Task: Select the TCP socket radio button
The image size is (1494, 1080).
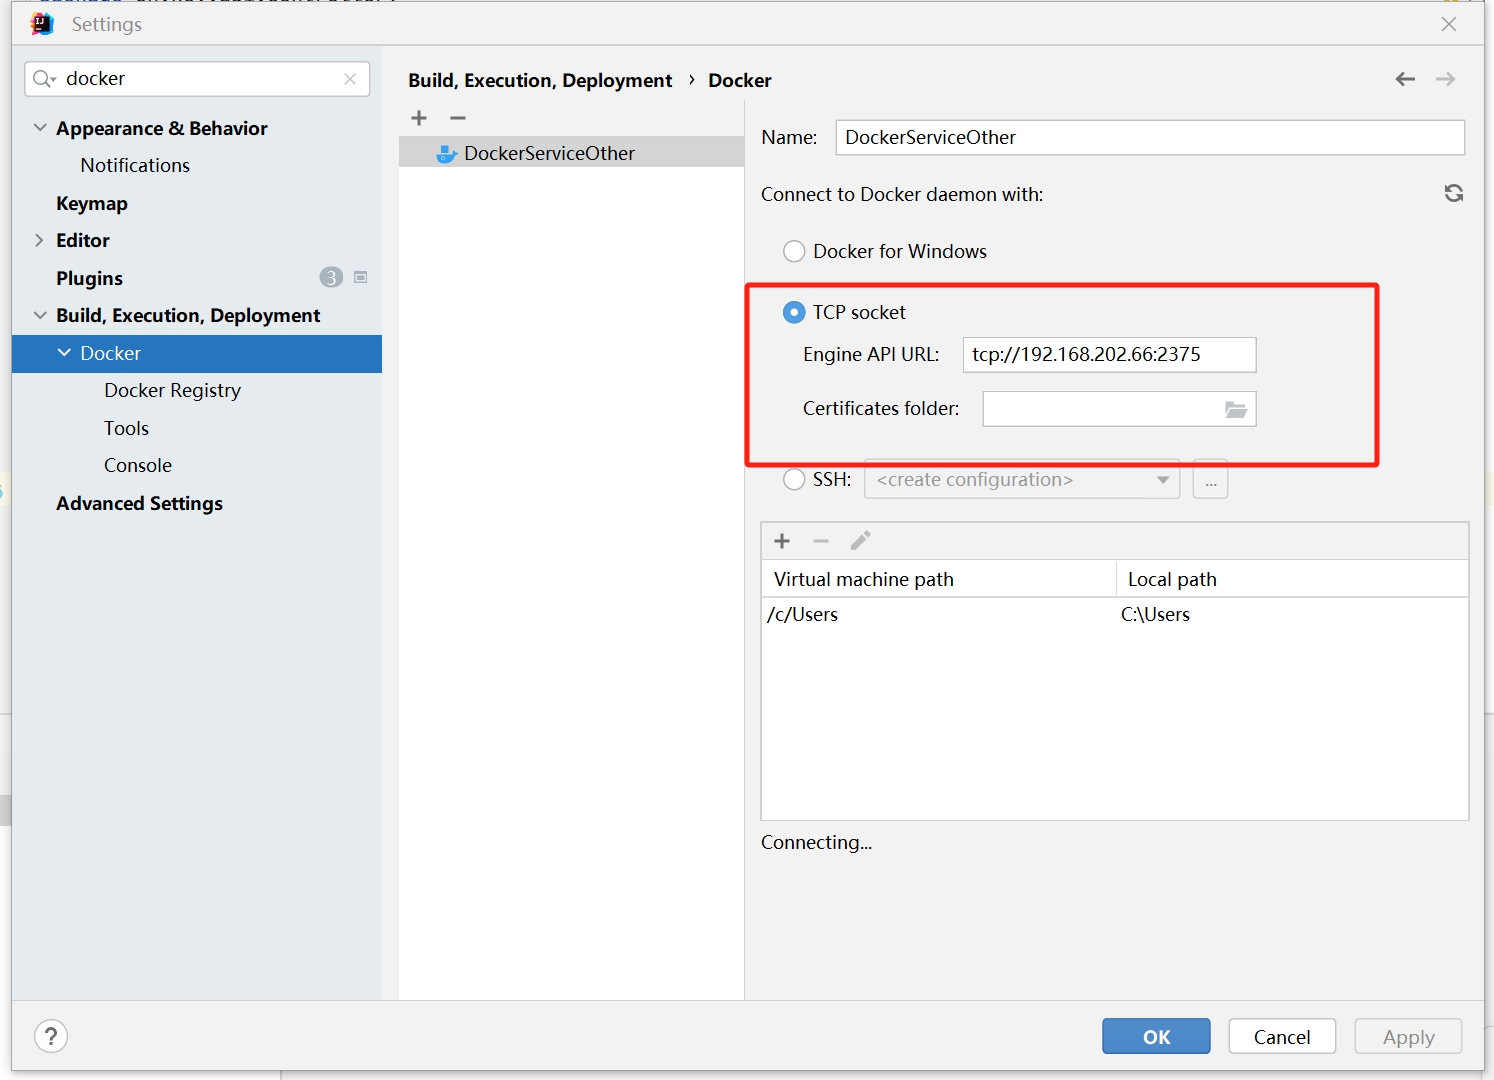Action: point(794,313)
